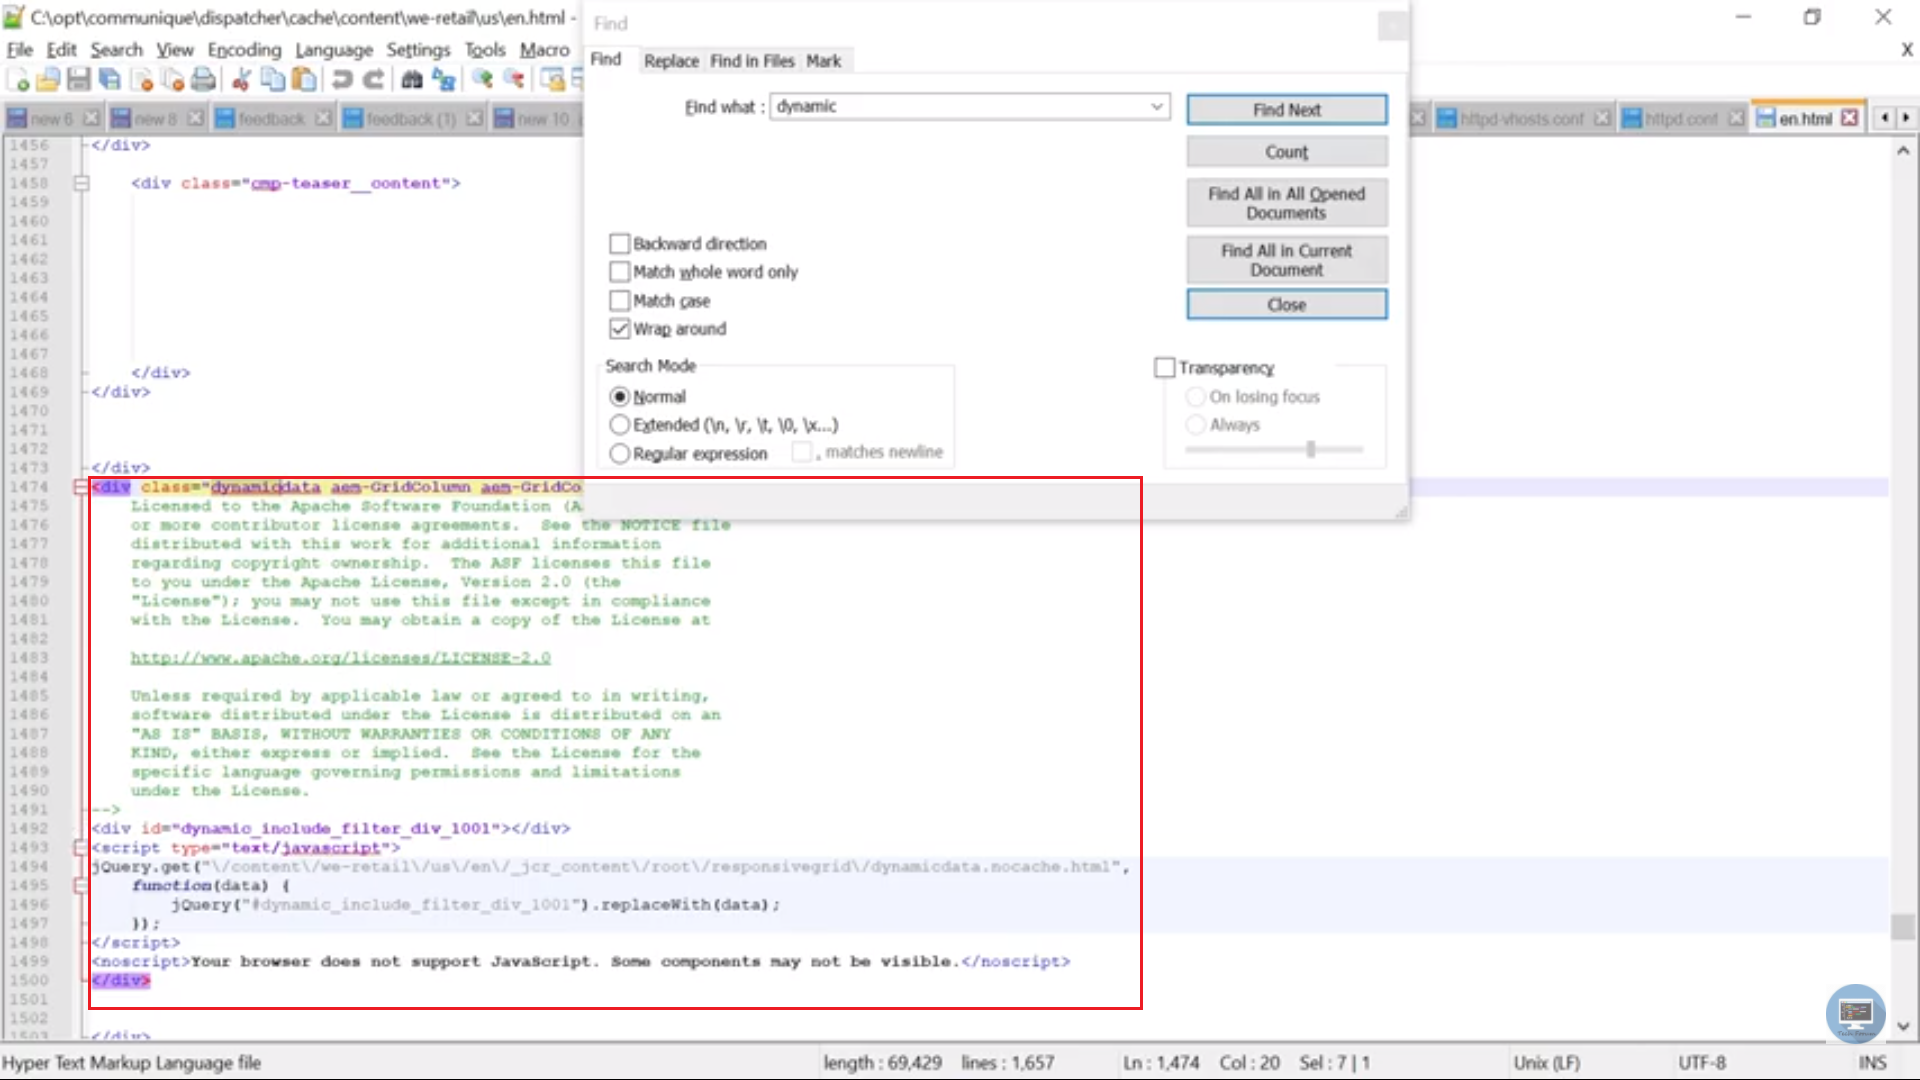
Task: Select the Extended search mode radio button
Action: point(618,425)
